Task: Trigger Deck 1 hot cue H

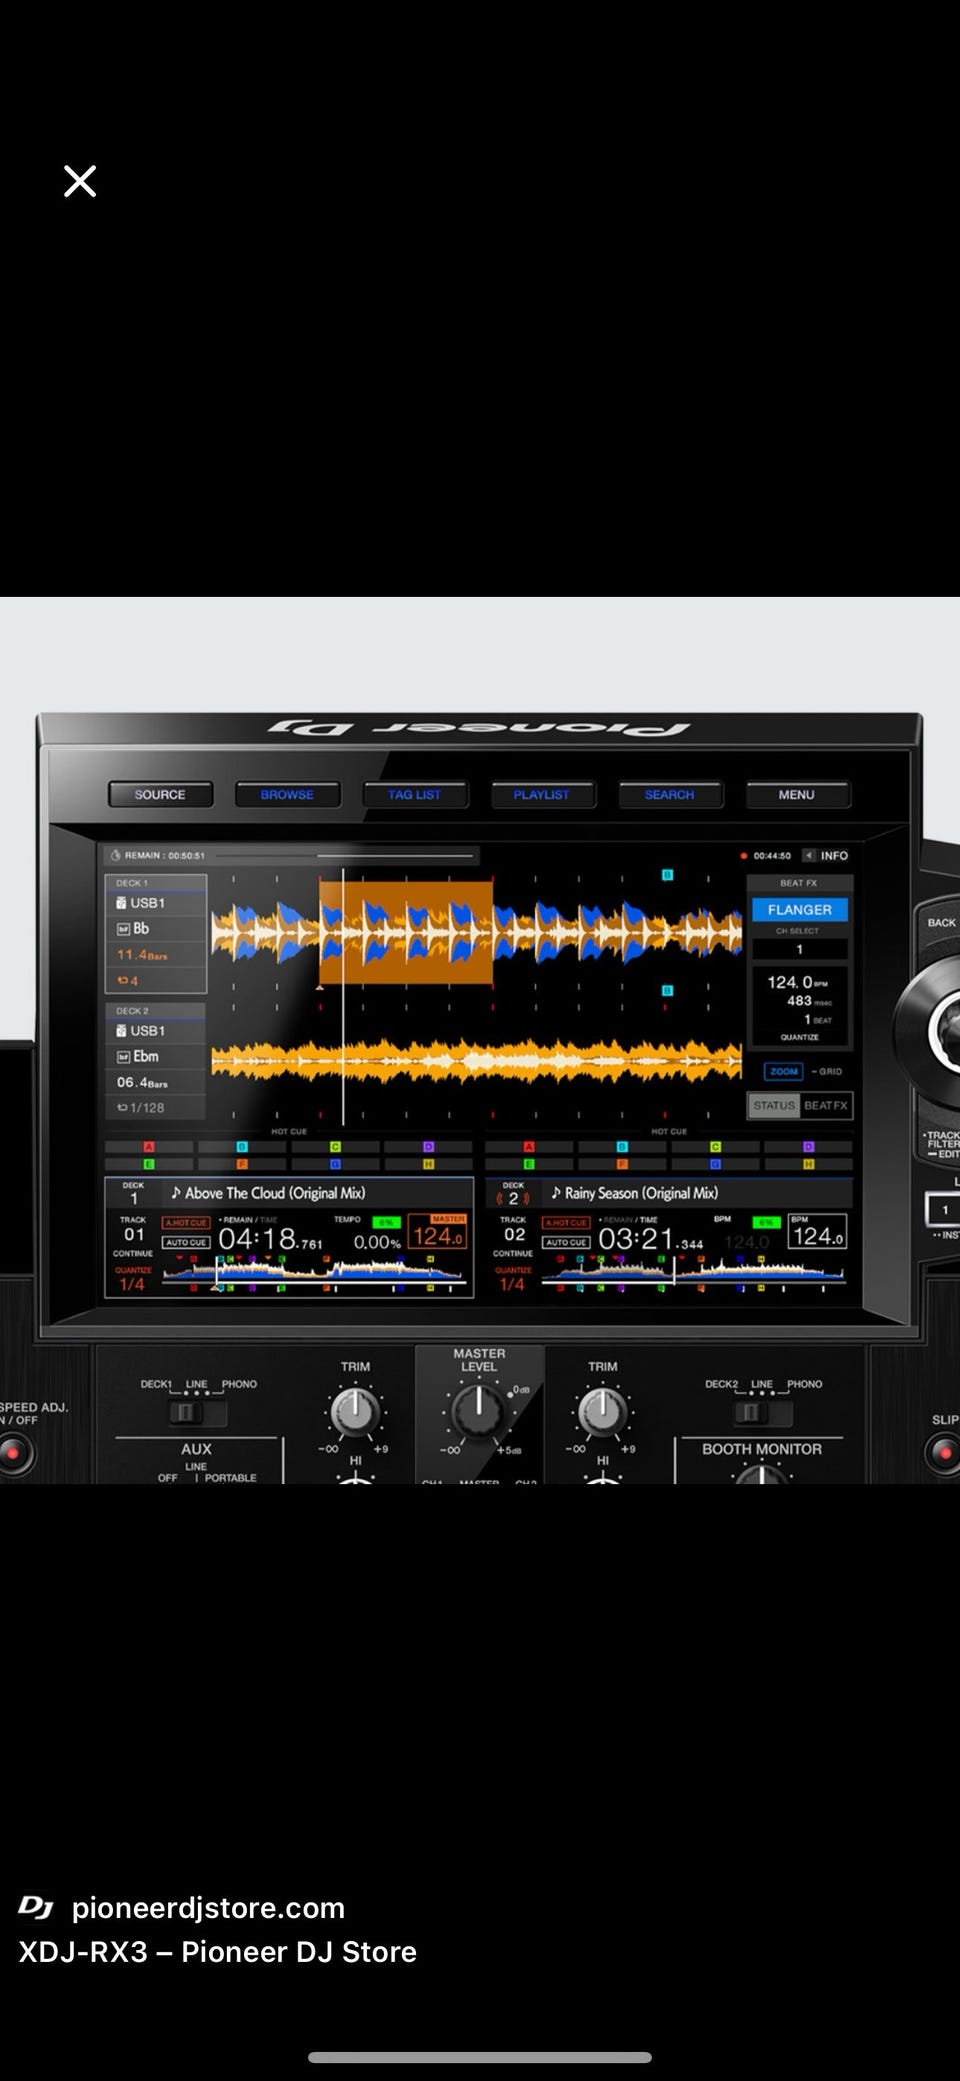Action: click(428, 1164)
